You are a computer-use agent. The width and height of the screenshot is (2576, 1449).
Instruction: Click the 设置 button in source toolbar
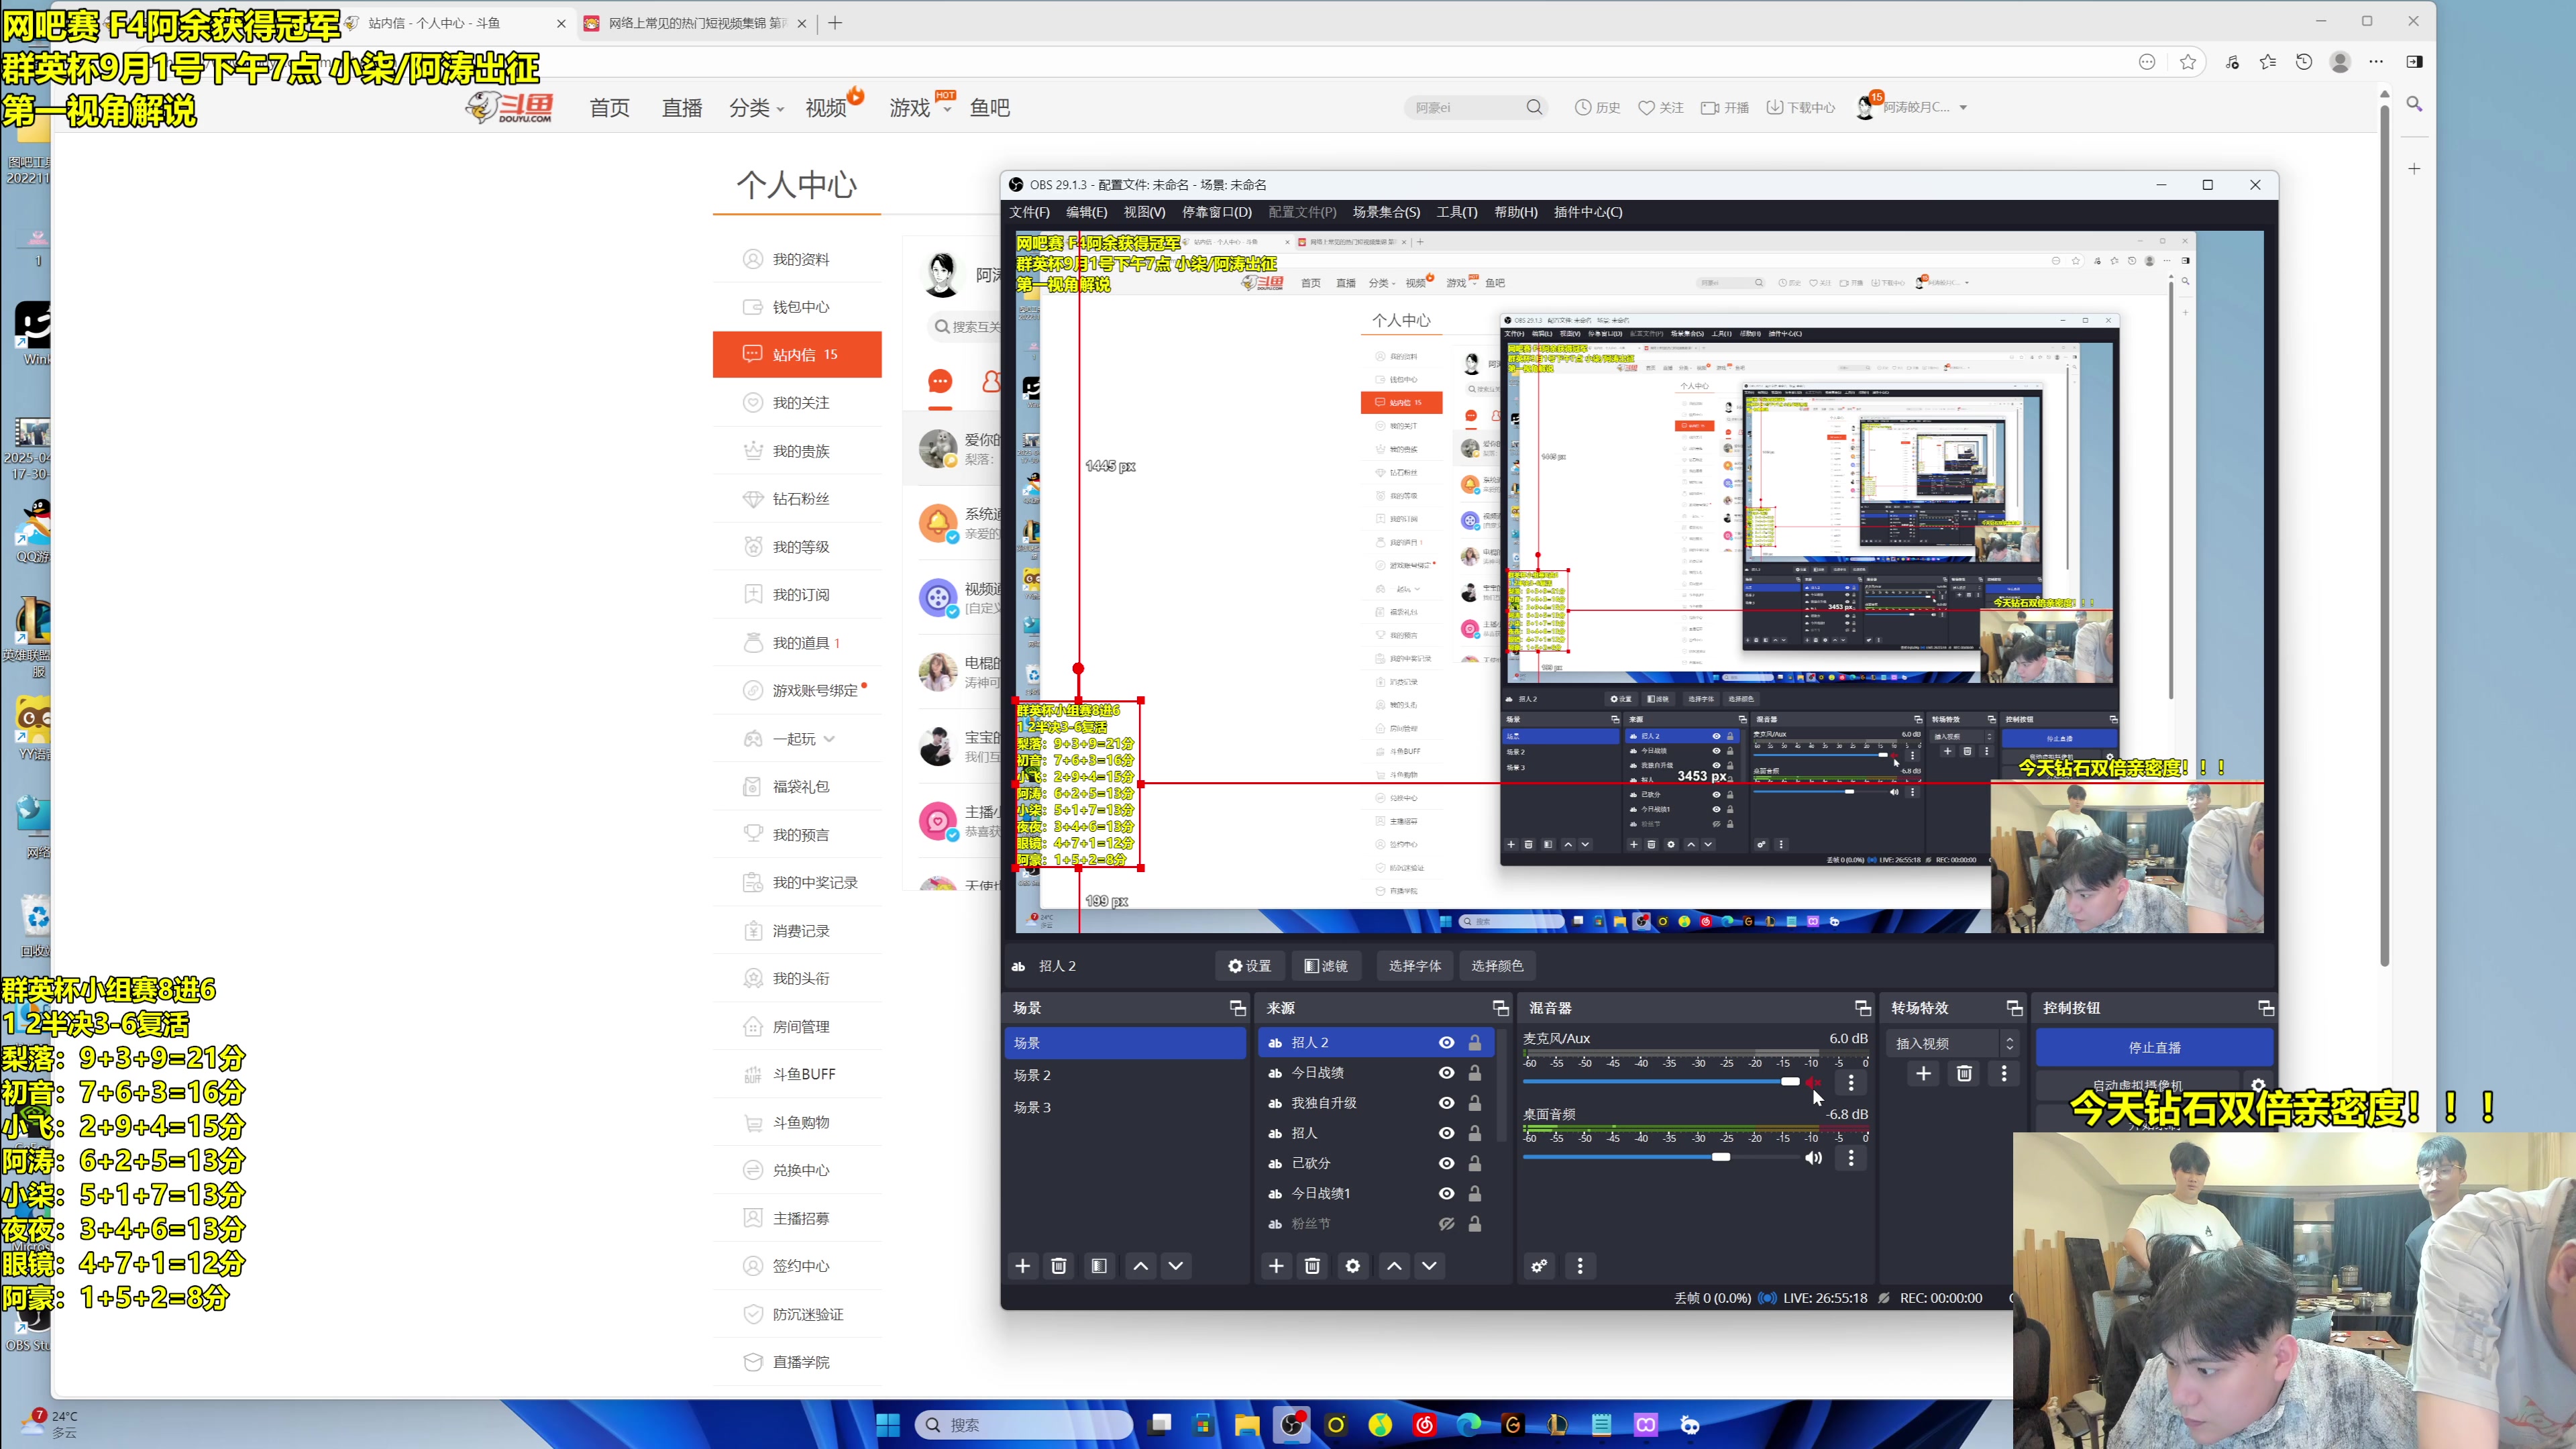click(x=1249, y=966)
